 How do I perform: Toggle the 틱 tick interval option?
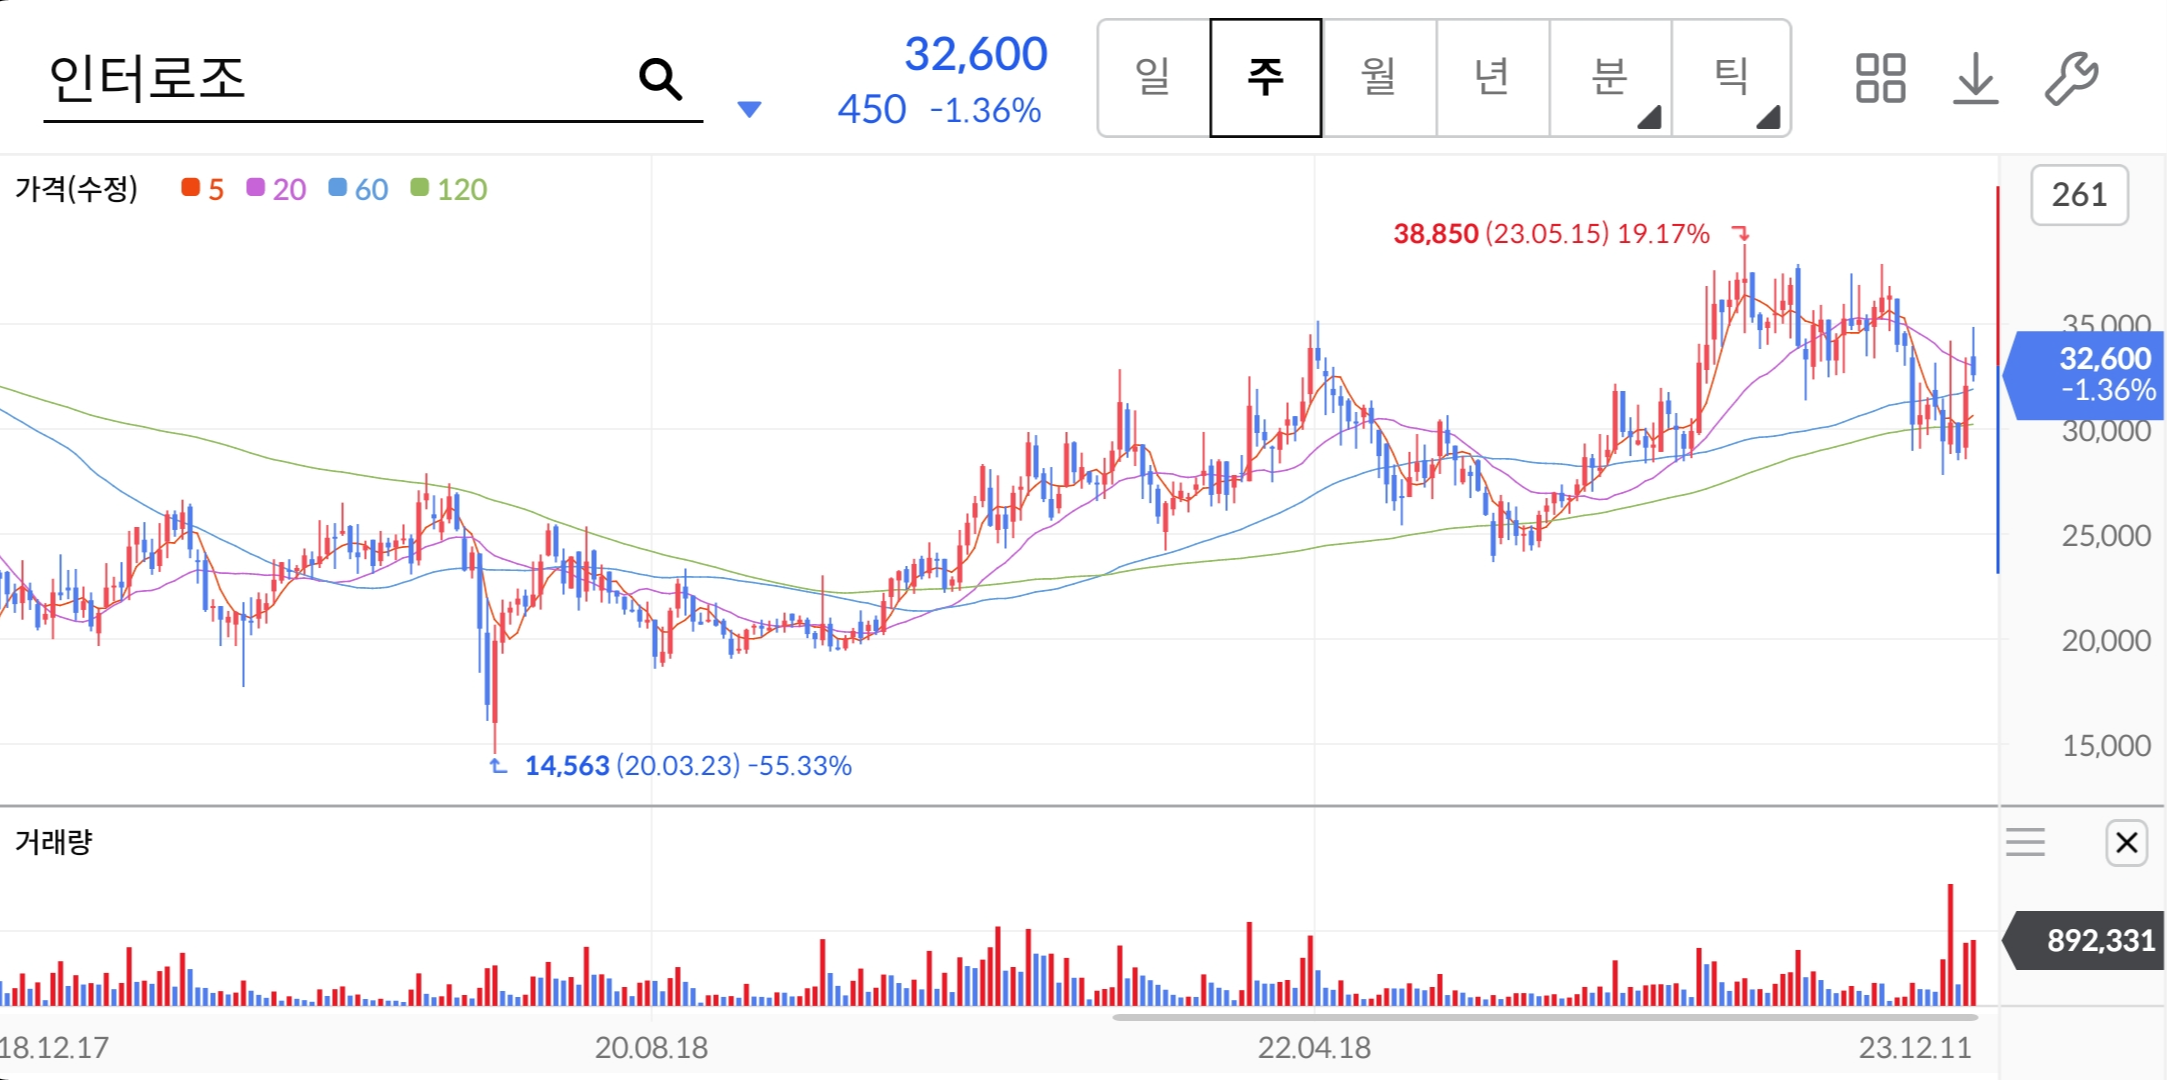coord(1732,77)
